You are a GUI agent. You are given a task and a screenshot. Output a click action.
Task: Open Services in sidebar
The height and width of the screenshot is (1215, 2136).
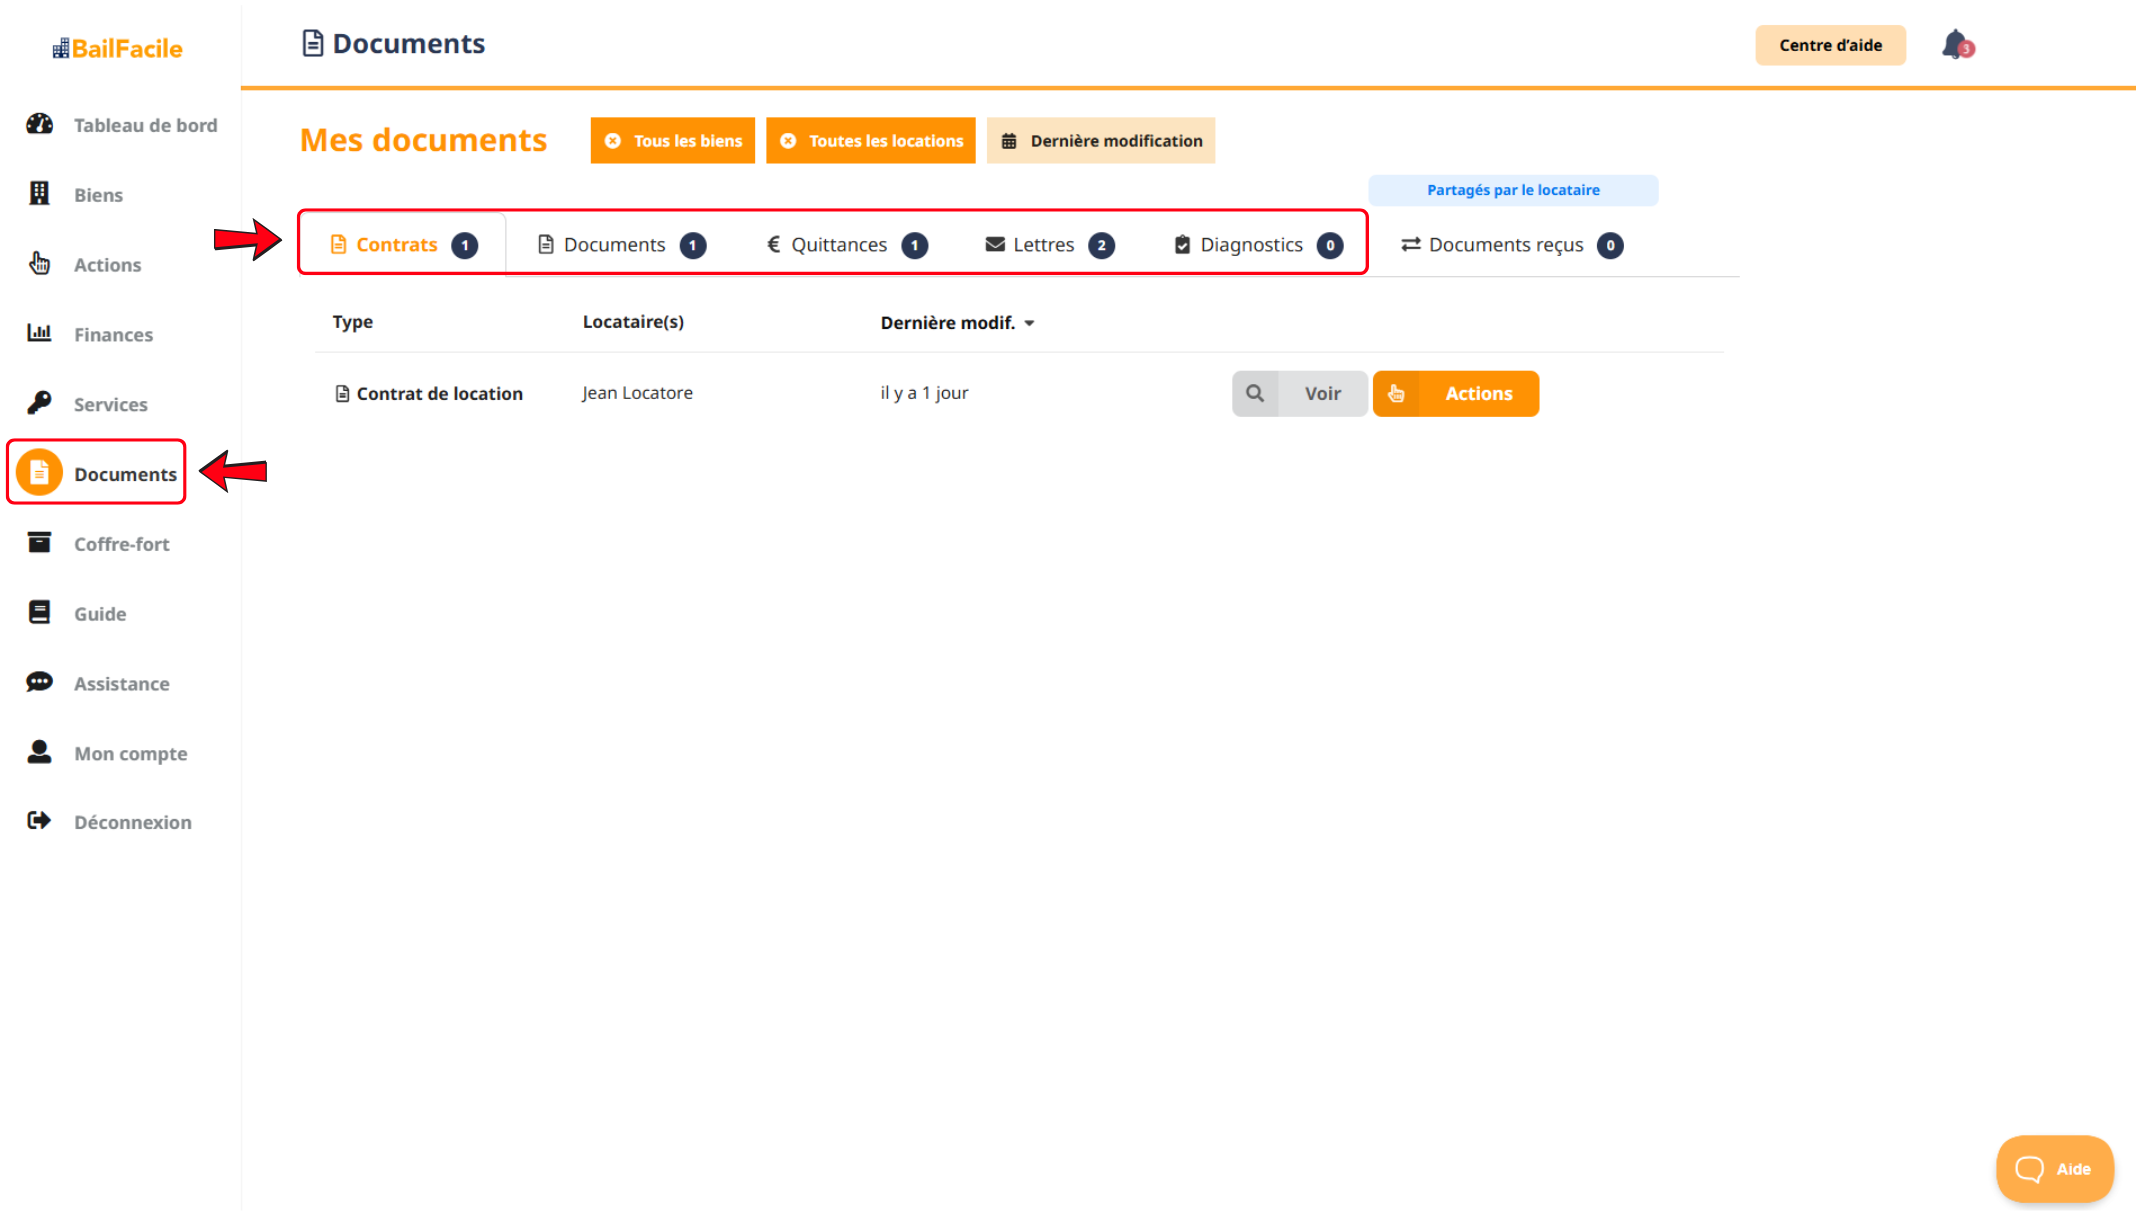point(110,404)
